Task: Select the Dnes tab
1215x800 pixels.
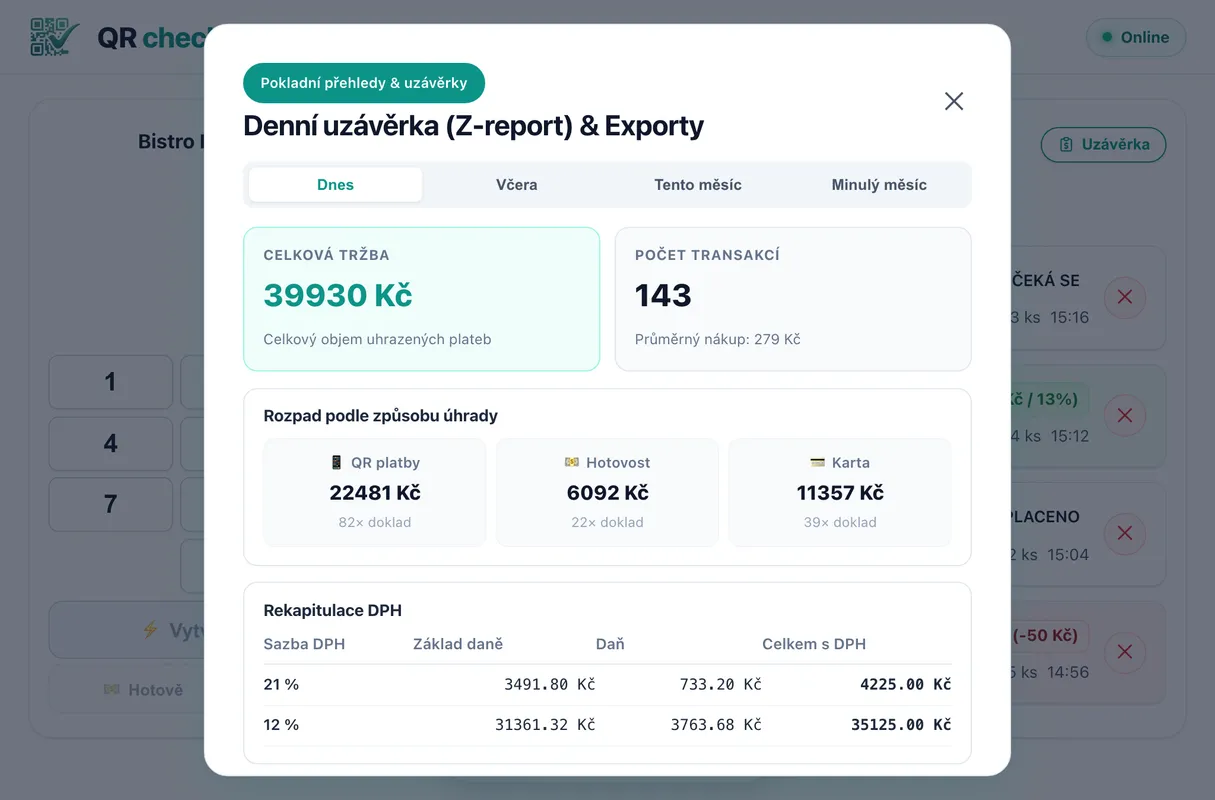Action: (x=335, y=184)
